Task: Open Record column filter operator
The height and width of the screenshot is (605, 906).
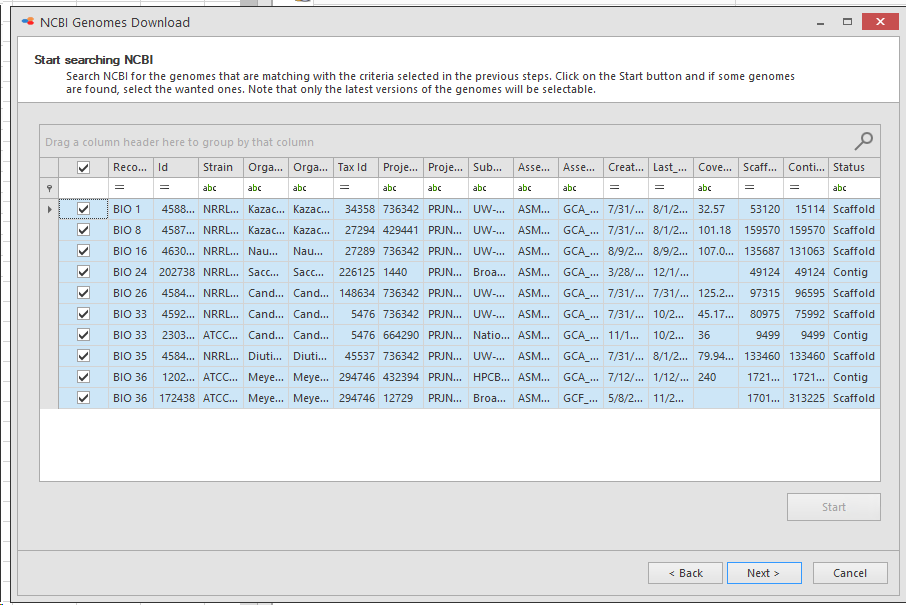Action: (x=120, y=188)
